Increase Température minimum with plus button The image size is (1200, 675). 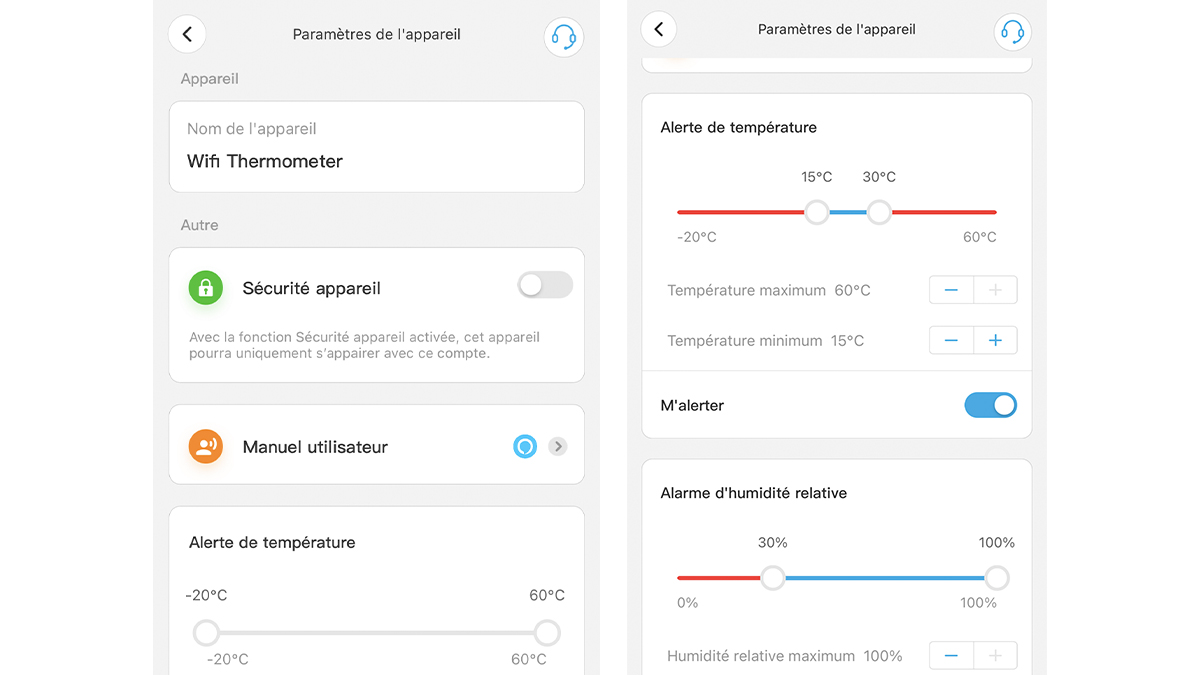[x=995, y=340]
